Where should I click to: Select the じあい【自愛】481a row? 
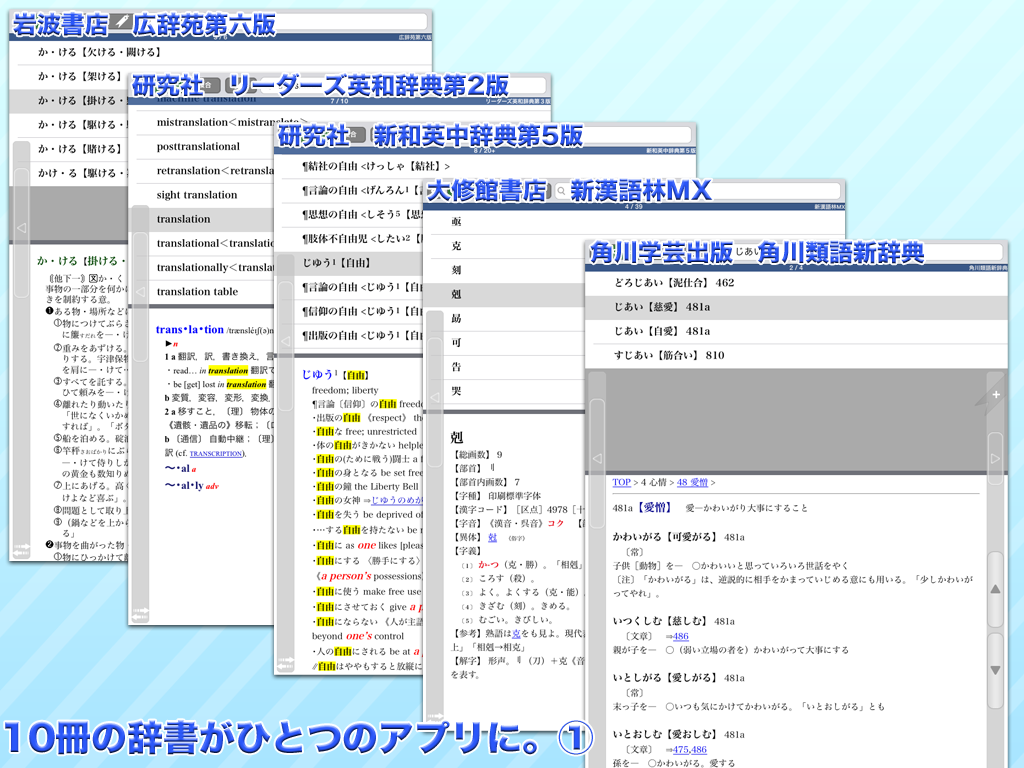click(795, 331)
